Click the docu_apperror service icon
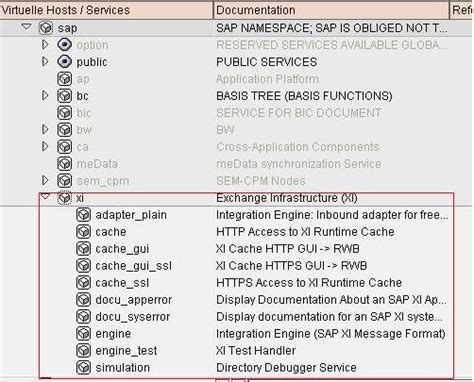The image size is (474, 382). click(x=83, y=300)
